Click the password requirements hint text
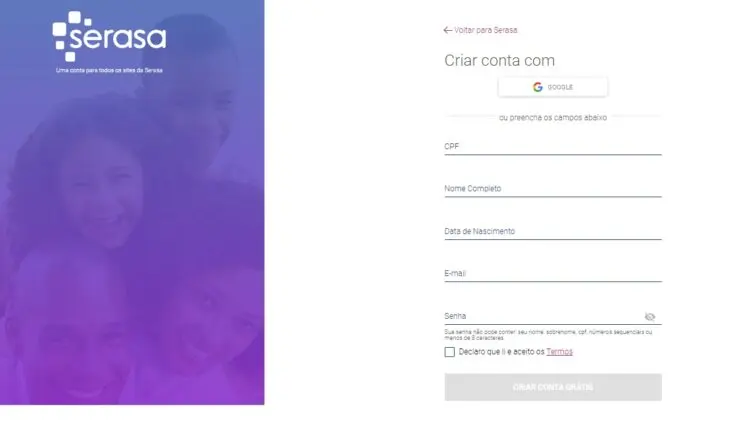 tap(547, 335)
